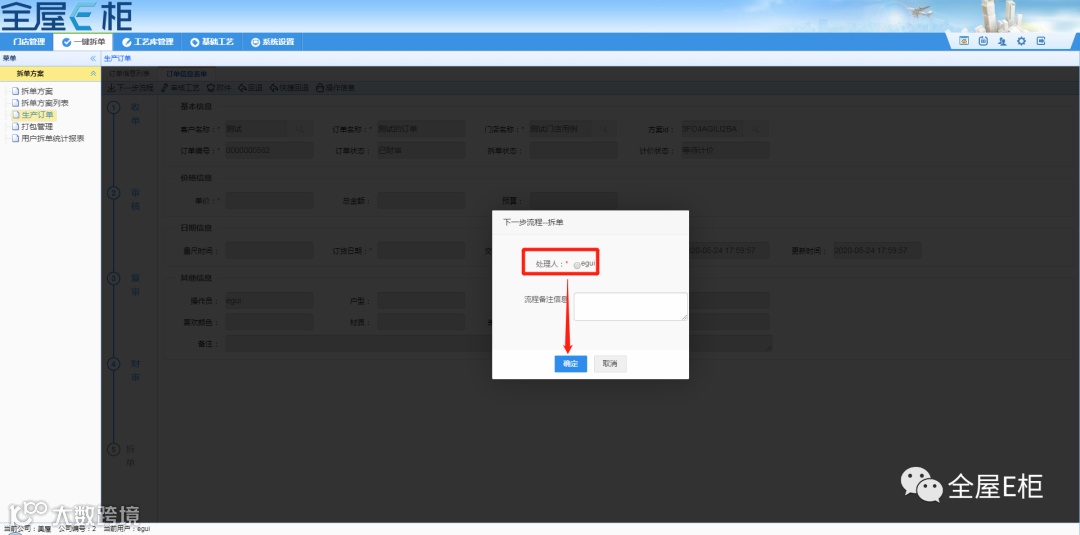Click step 4 circle 财审 in workflow
The image size is (1080, 535).
[x=114, y=364]
